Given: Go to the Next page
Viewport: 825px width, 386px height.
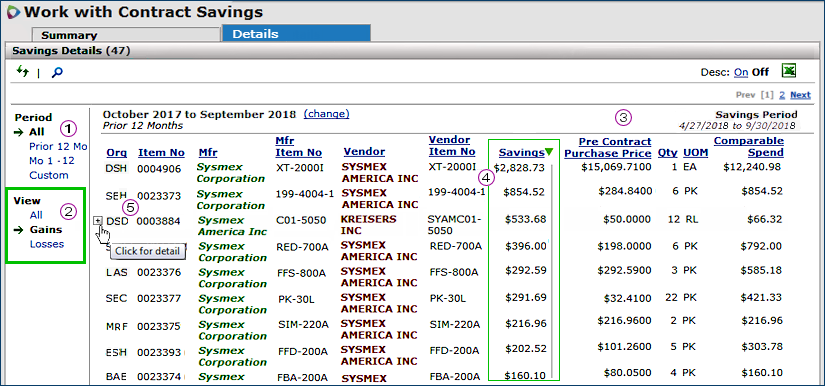Looking at the screenshot, I should (x=800, y=95).
